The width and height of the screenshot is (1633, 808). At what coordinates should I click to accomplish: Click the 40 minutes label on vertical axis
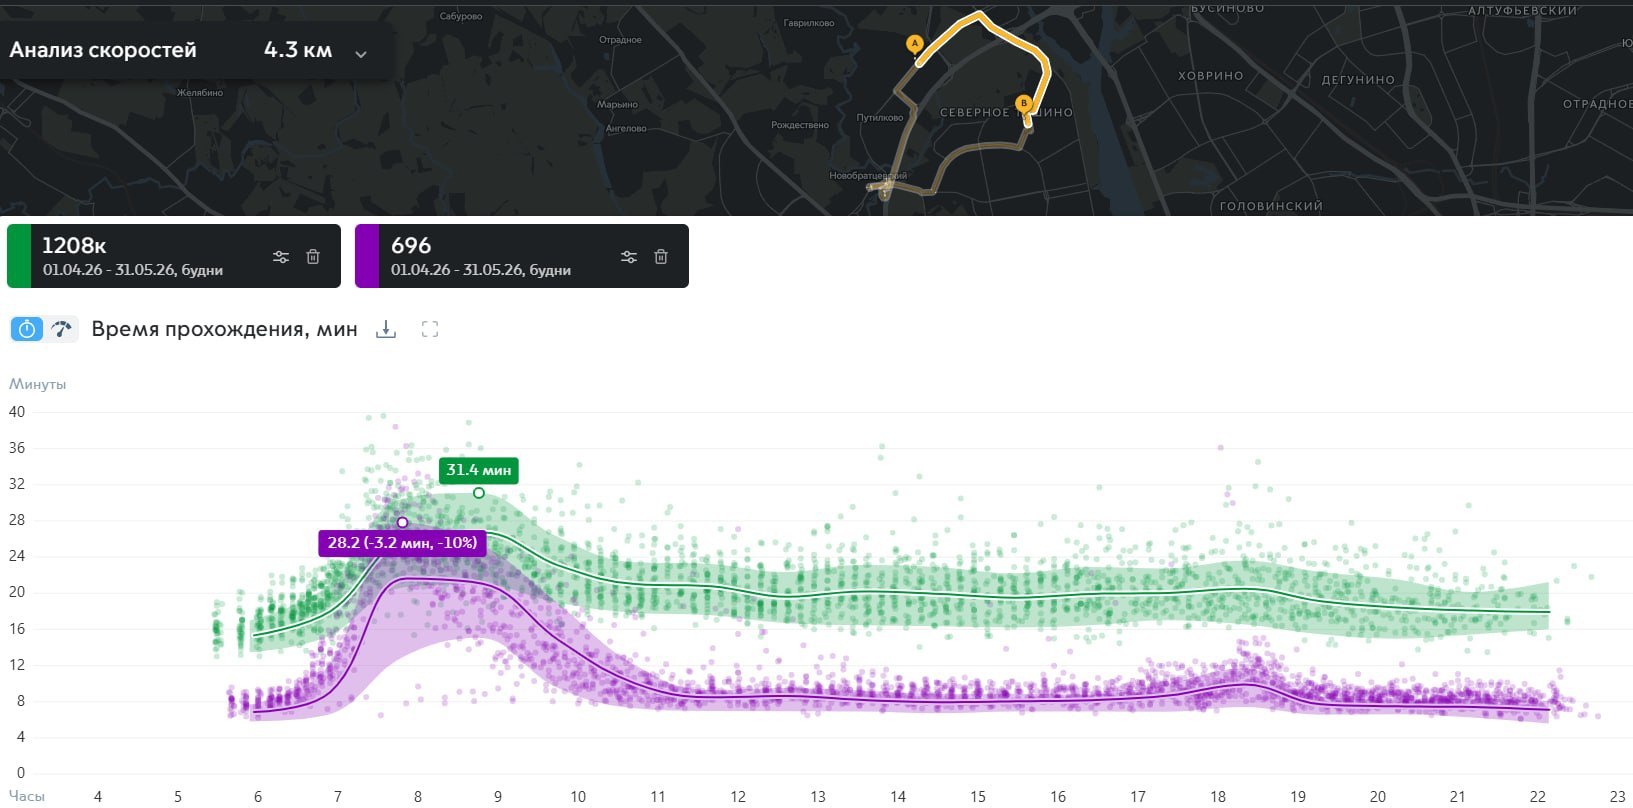[x=17, y=412]
